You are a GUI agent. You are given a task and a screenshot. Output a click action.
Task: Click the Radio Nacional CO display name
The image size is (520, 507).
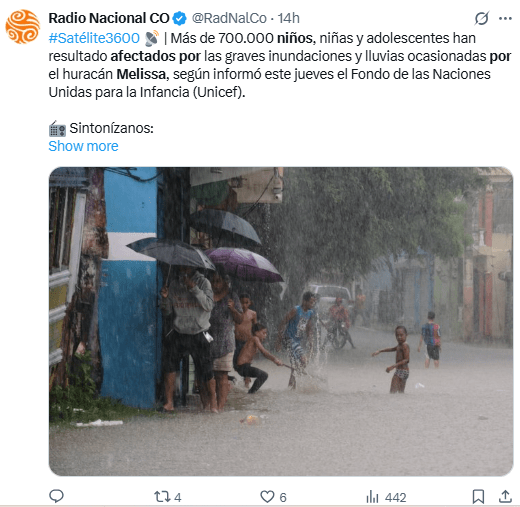(109, 18)
